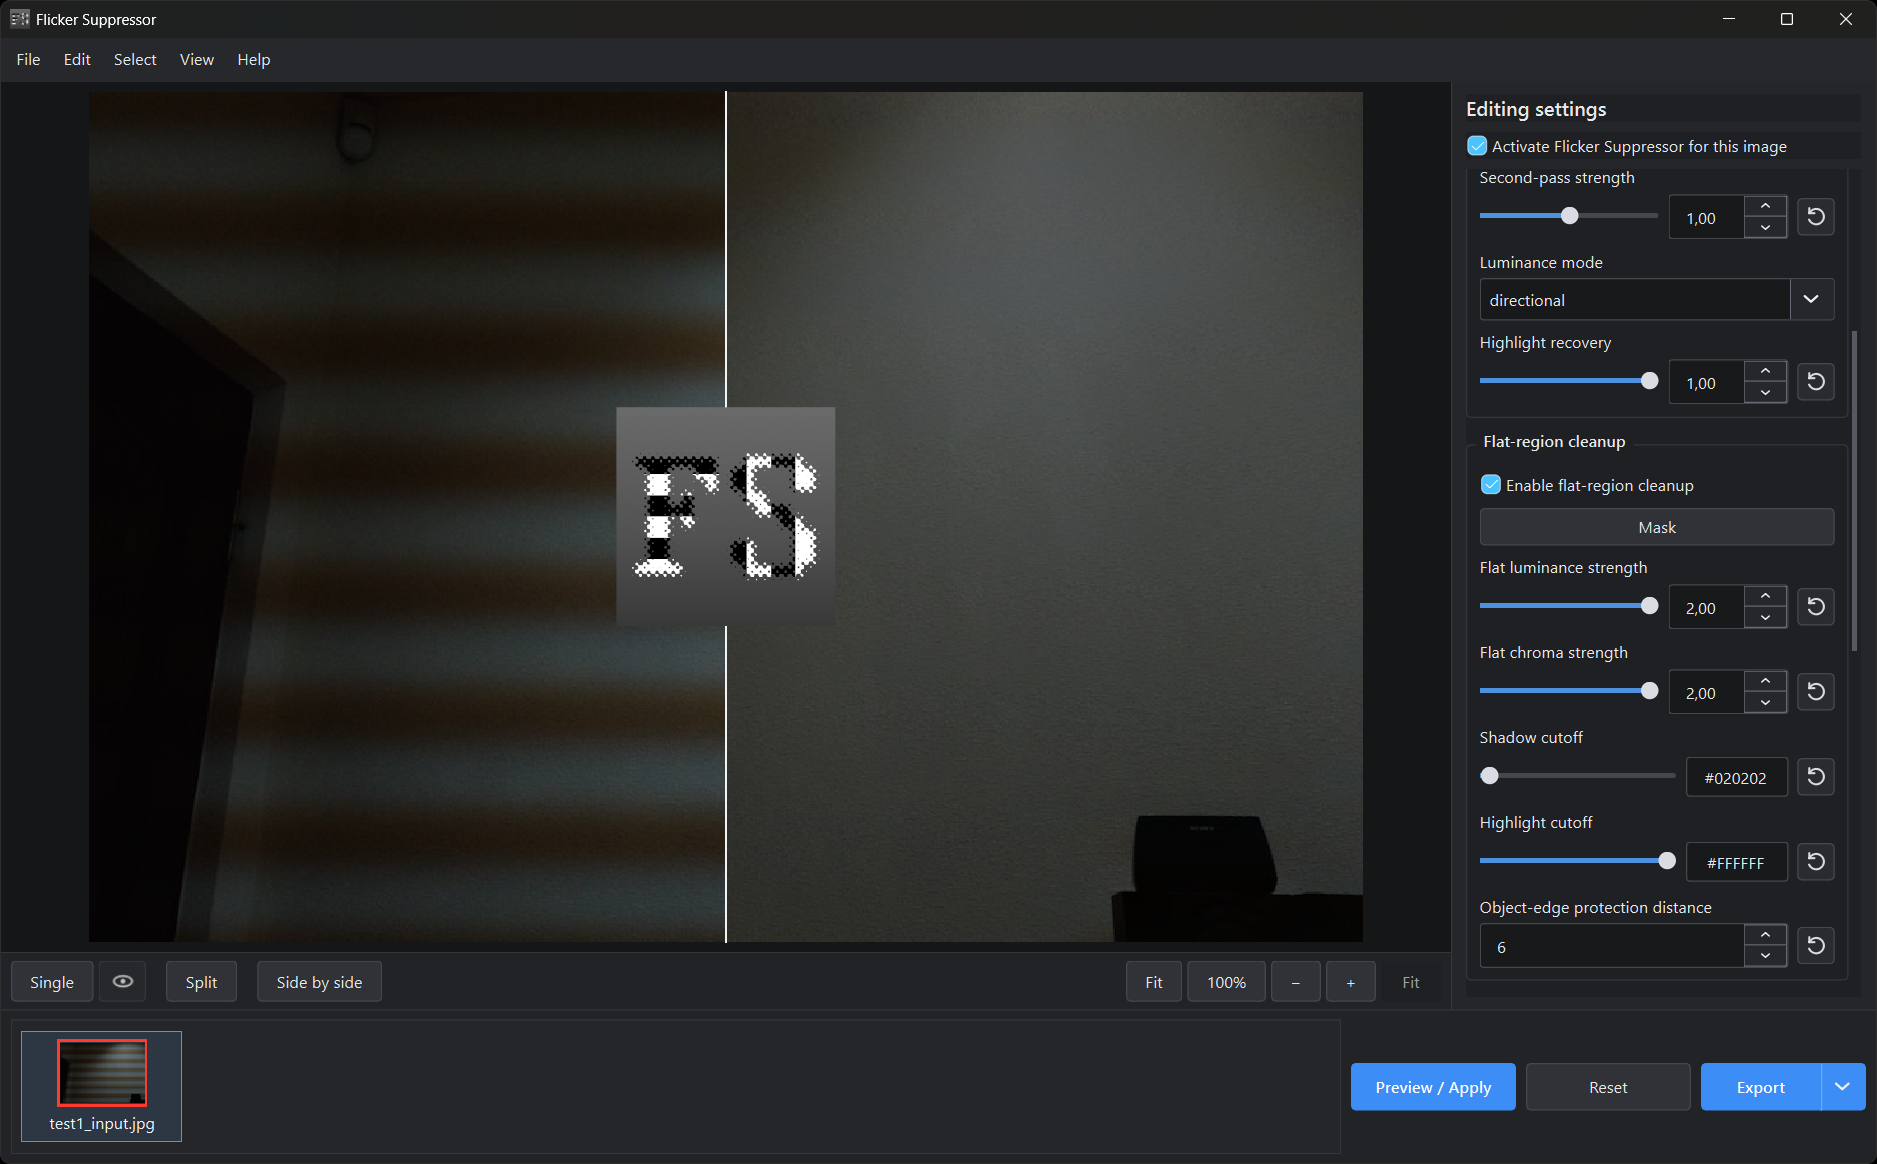Reset Highlight recovery value

coord(1815,382)
